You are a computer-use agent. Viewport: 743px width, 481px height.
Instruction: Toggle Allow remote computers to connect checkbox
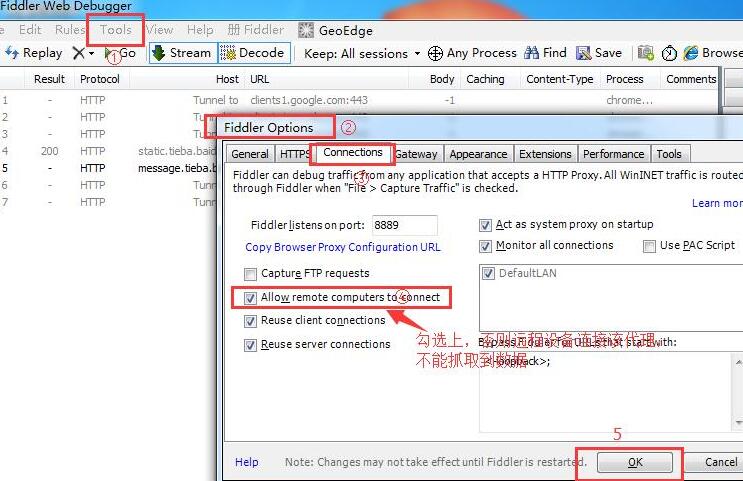250,298
